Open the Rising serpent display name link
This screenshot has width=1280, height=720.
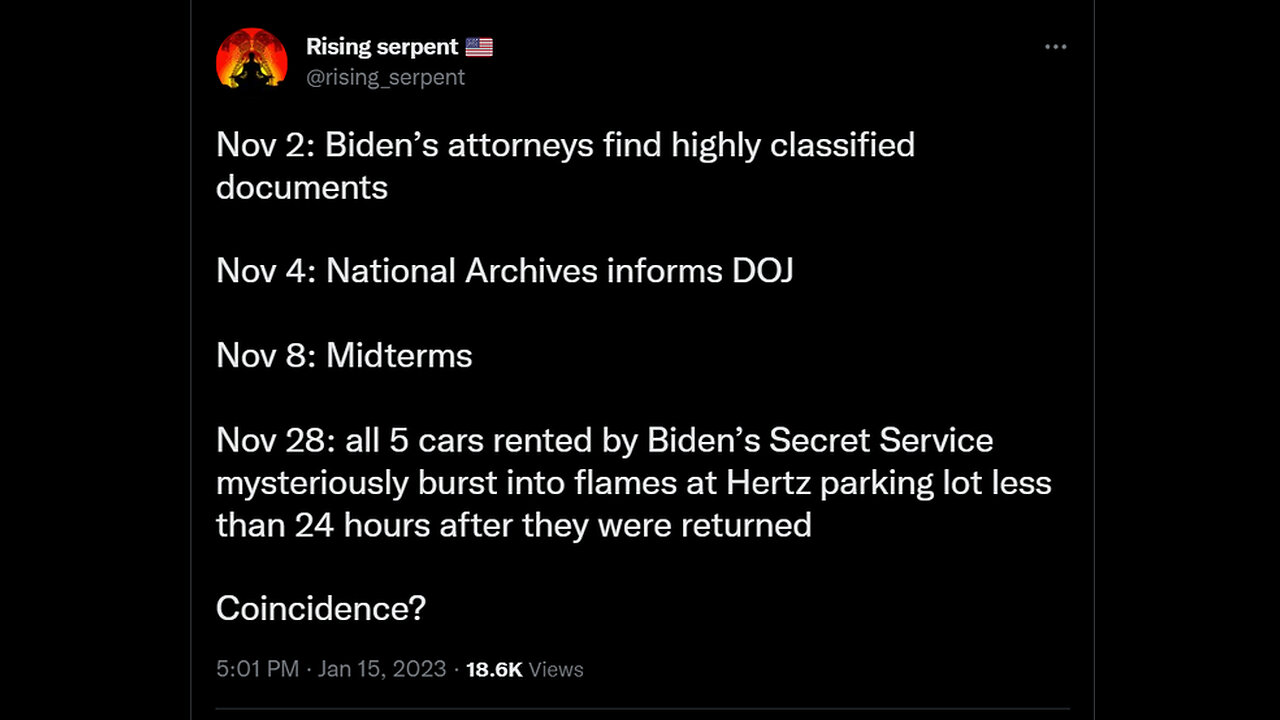[381, 47]
